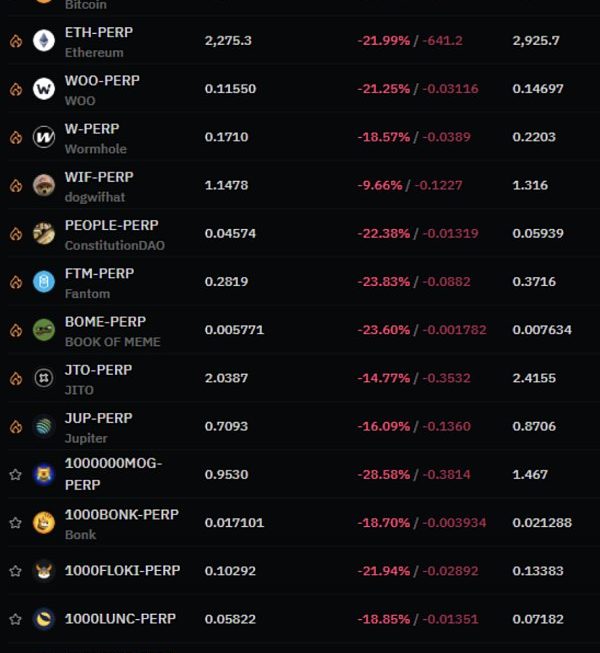This screenshot has width=600, height=653.
Task: Open the 1000FLOKI-PERP market
Action: pyautogui.click(x=122, y=571)
